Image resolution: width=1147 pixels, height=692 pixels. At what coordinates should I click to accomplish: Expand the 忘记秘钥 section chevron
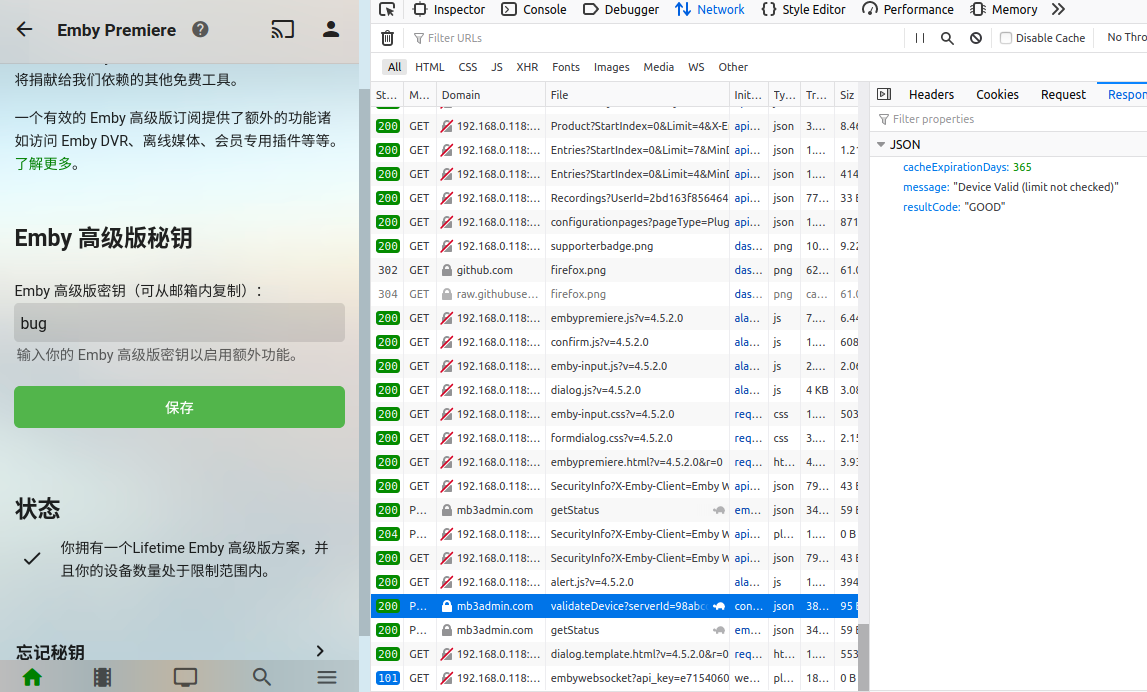pos(320,651)
